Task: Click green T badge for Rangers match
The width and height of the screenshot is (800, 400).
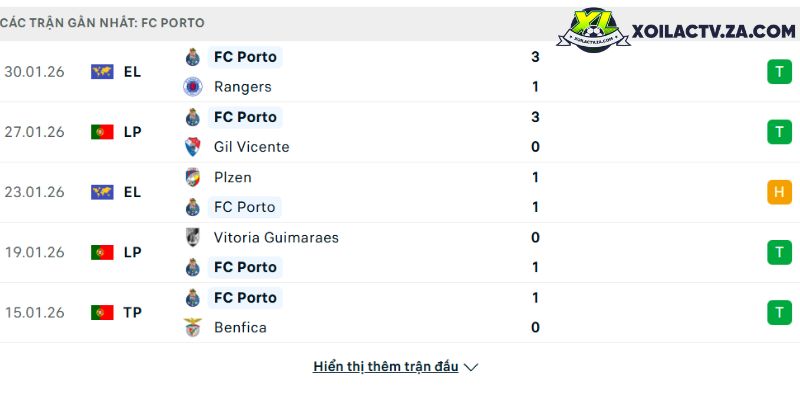Action: point(779,72)
